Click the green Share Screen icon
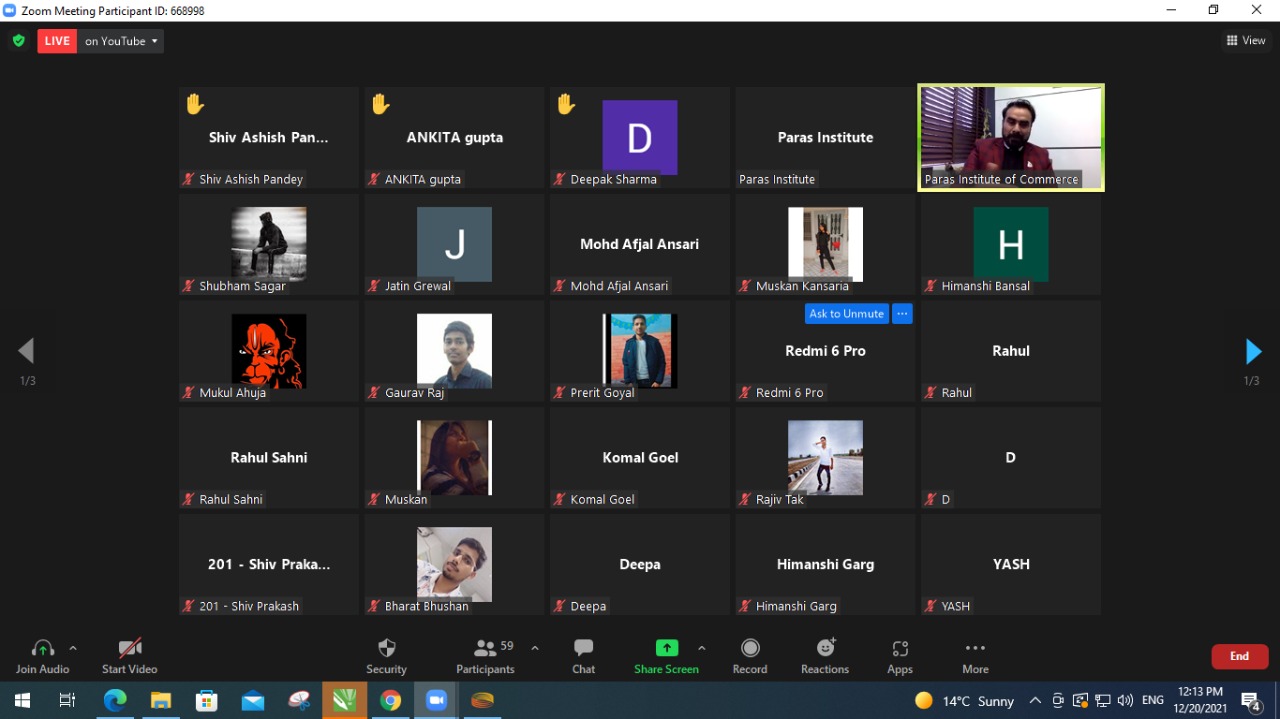The height and width of the screenshot is (719, 1280). 667,648
